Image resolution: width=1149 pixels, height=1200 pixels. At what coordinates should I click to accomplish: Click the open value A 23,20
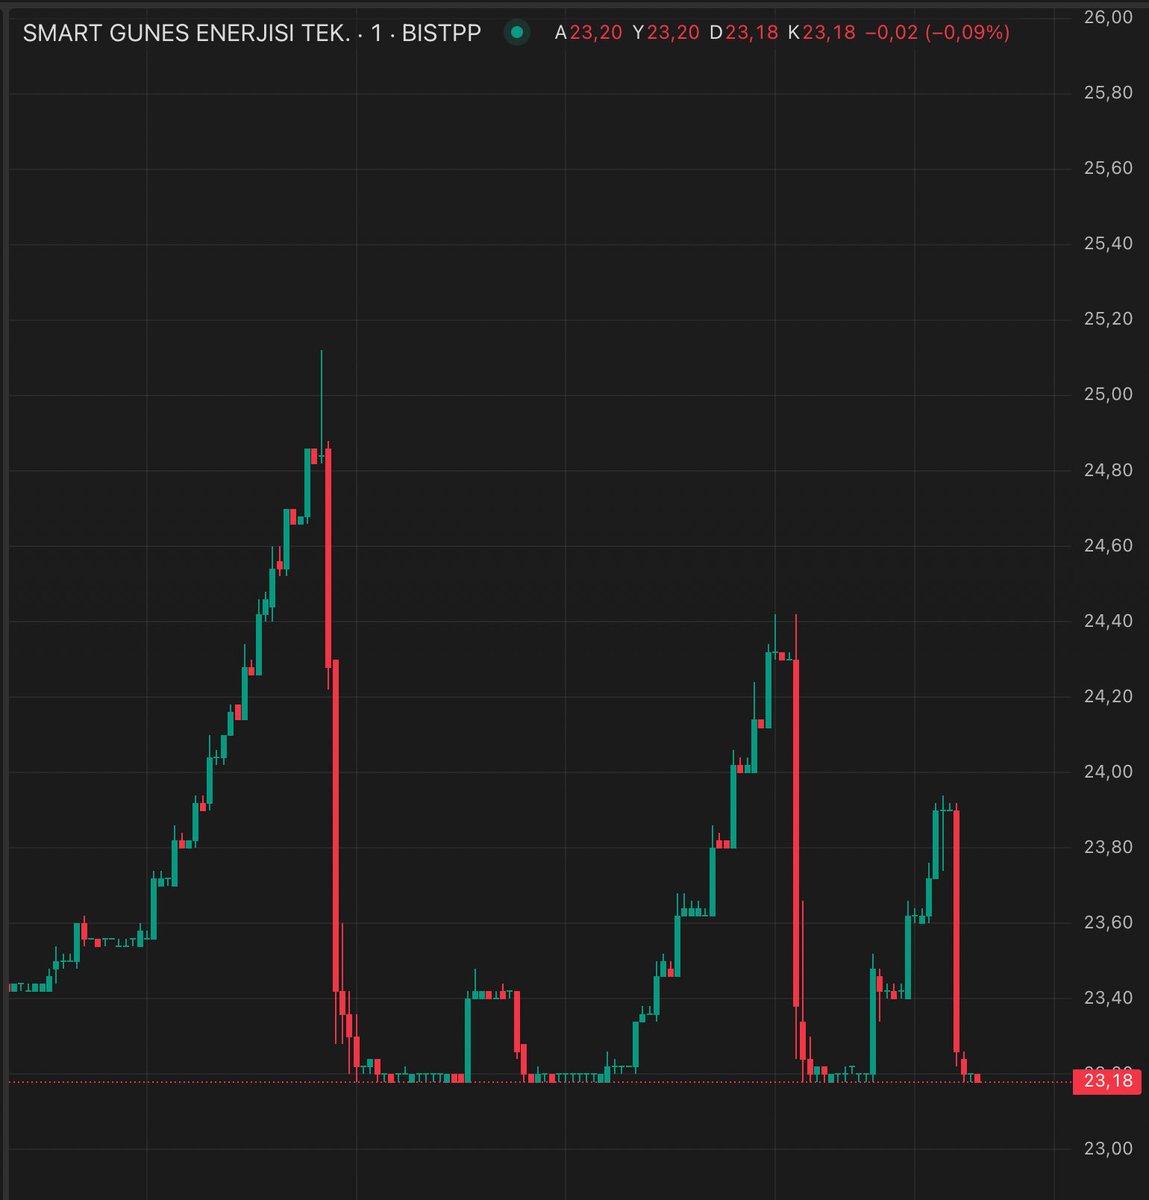click(588, 33)
